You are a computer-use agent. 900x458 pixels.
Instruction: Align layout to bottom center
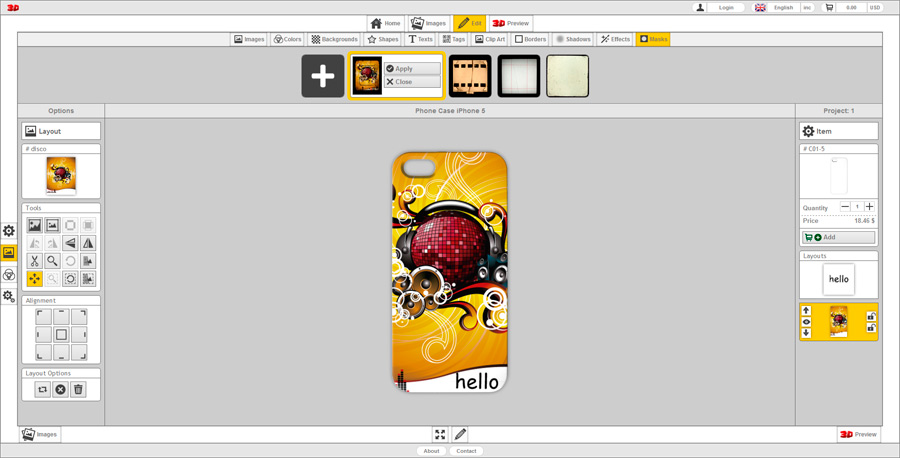pyautogui.click(x=61, y=352)
